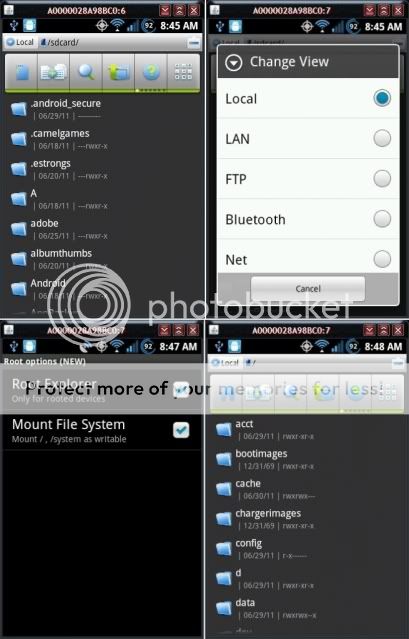Collapse the toolbar with the minus button
The width and height of the screenshot is (409, 639).
(x=194, y=42)
